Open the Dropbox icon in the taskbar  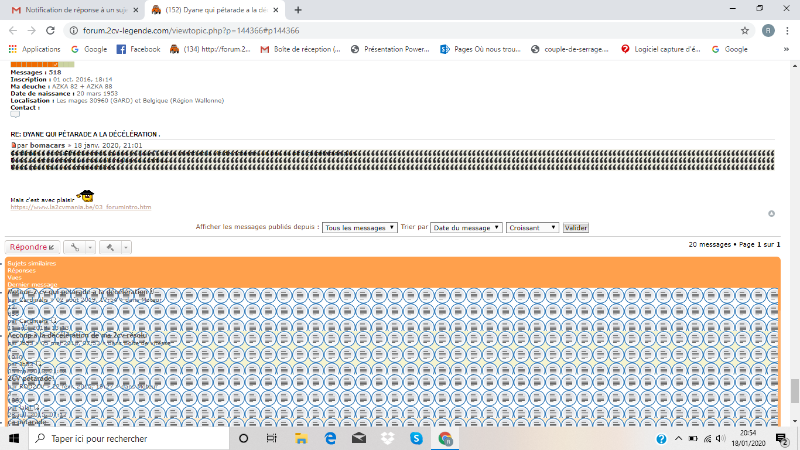(x=387, y=439)
